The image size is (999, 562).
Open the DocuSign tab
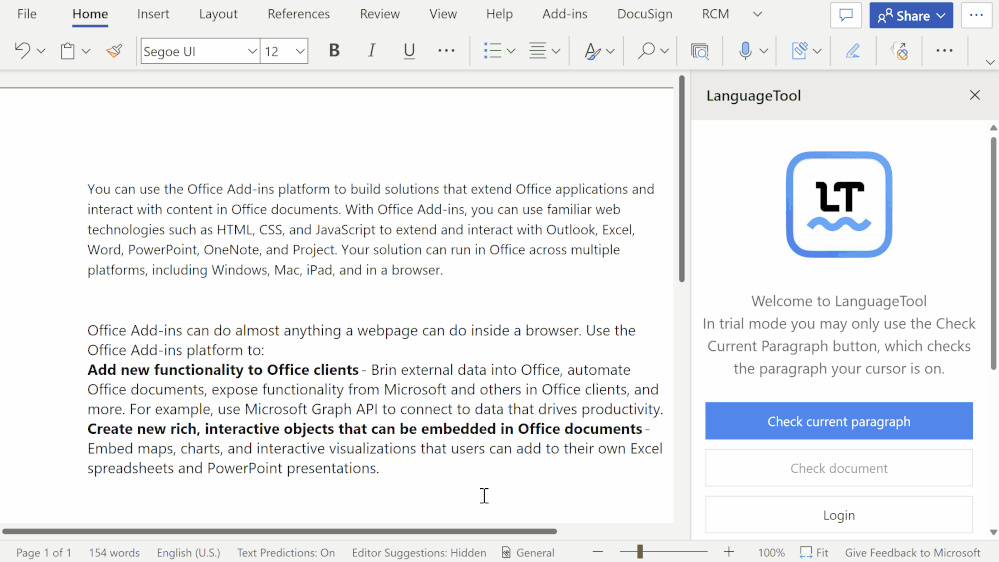coord(645,14)
